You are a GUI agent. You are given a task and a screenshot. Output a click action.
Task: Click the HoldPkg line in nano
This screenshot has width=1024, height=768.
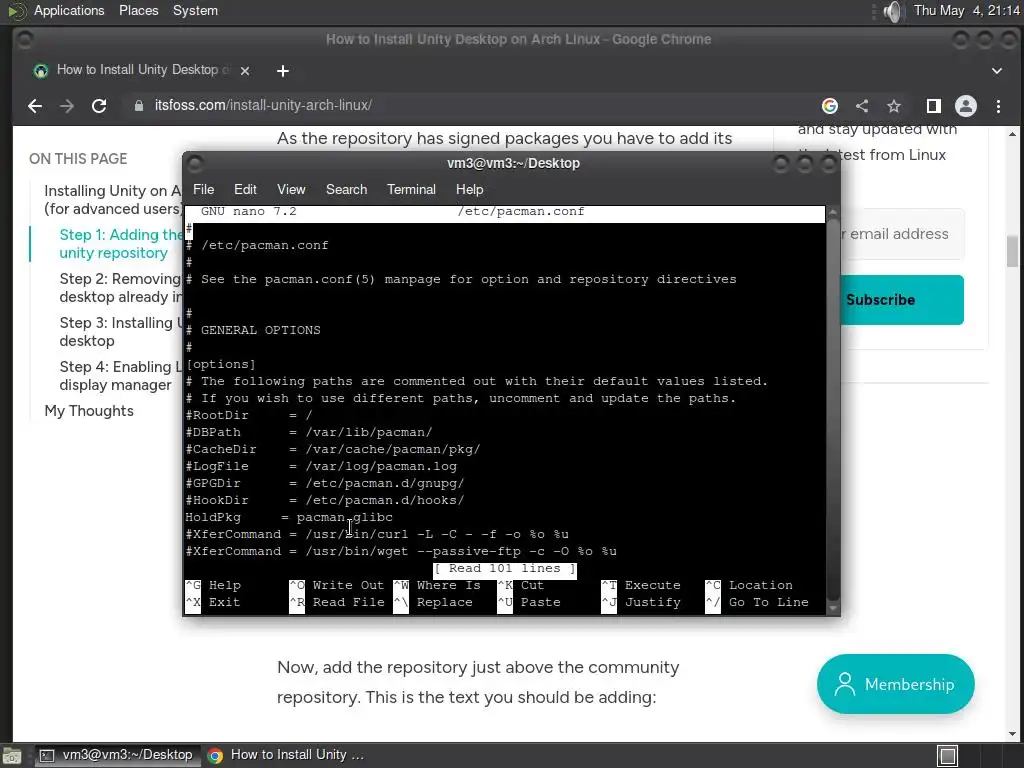[x=289, y=517]
